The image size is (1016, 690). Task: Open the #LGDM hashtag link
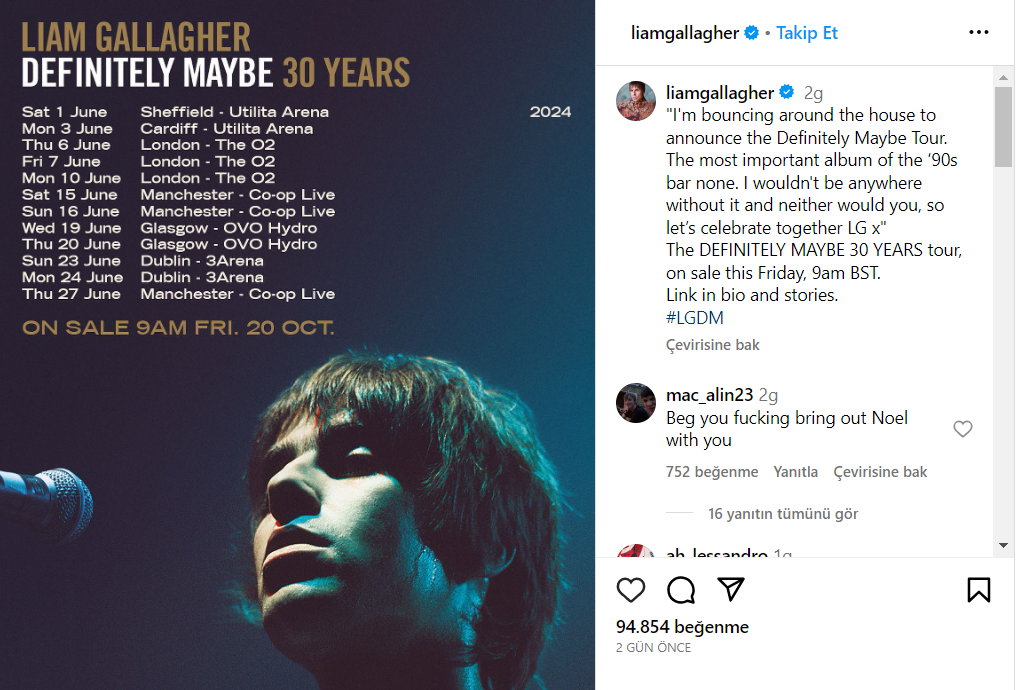pos(695,318)
